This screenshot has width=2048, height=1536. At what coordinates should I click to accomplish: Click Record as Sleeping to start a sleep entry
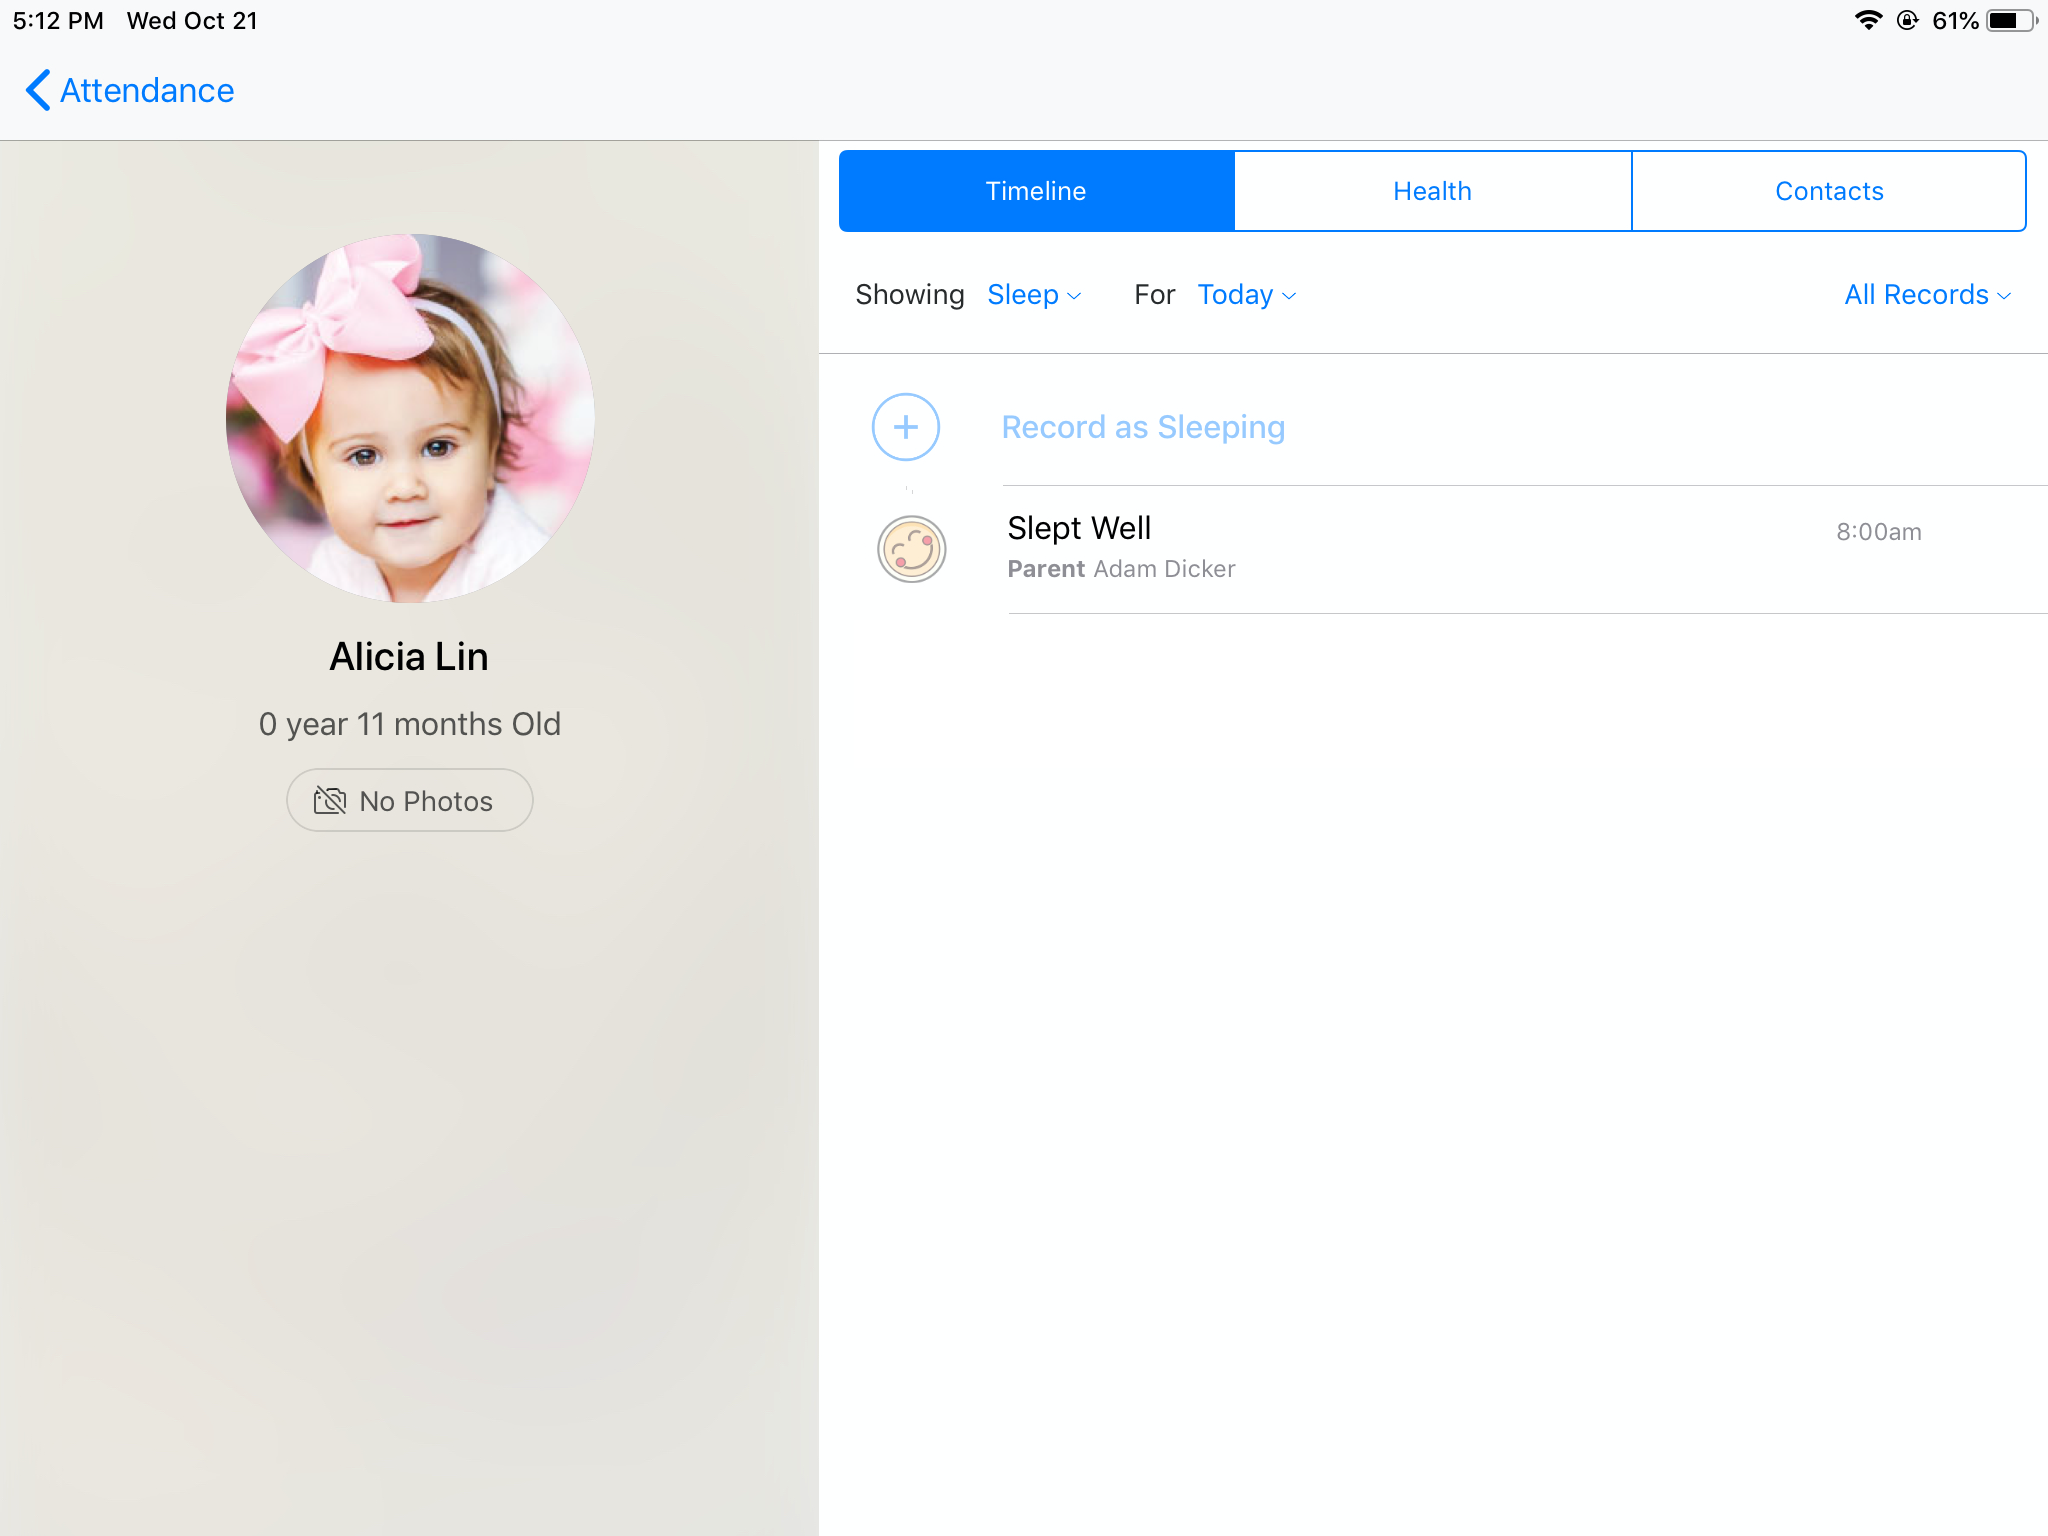(1143, 427)
